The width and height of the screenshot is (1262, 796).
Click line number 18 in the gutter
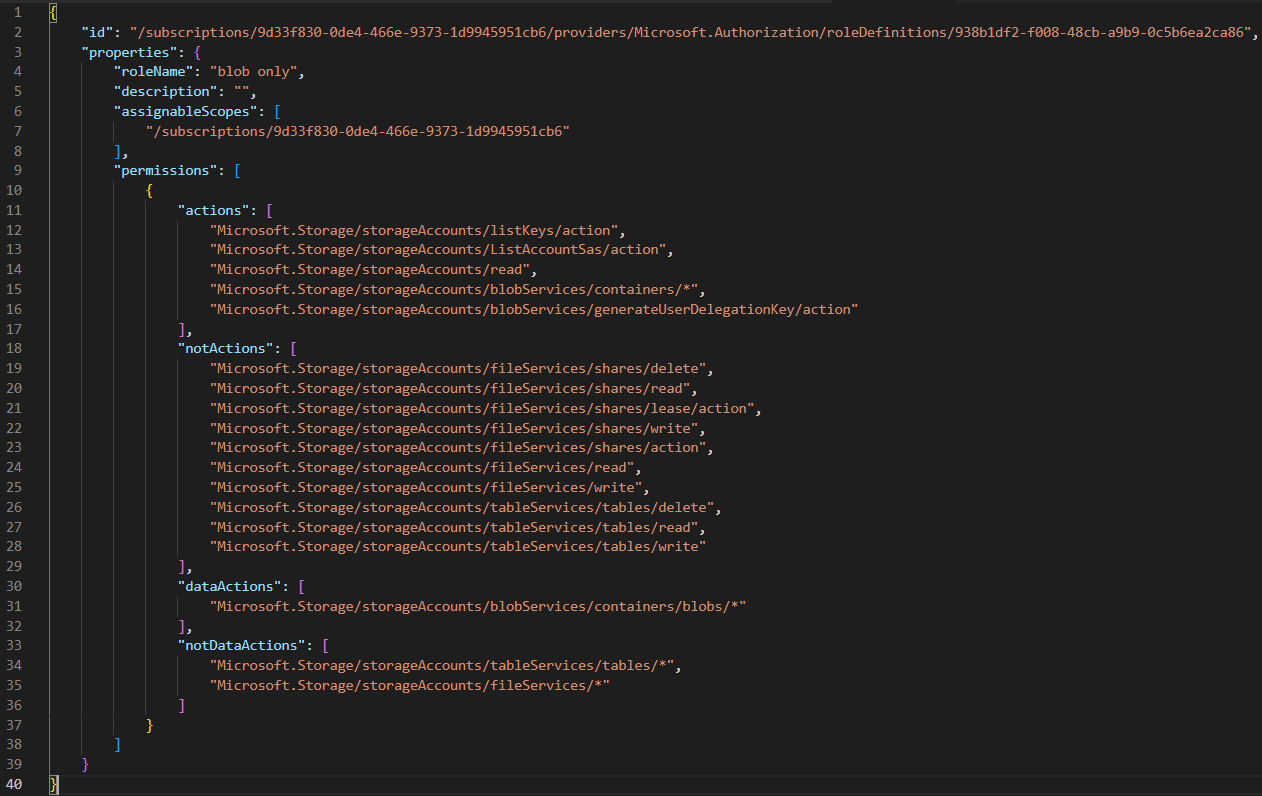coord(16,349)
